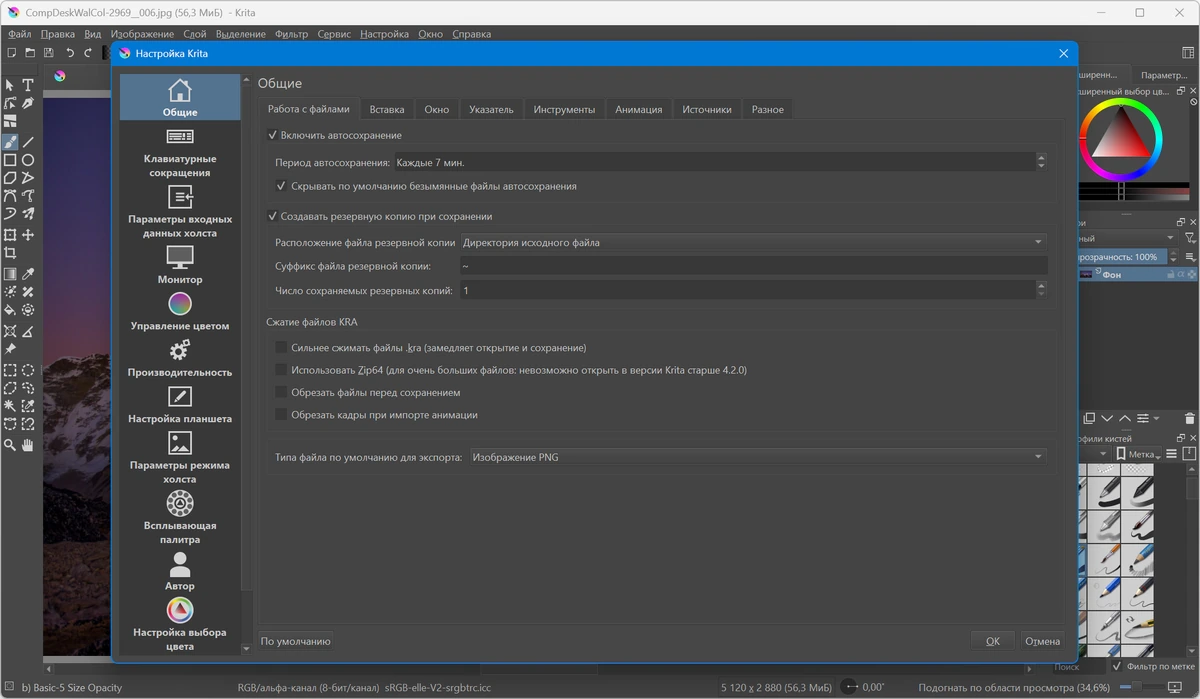Viewport: 1200px width, 699px height.
Task: Switch to the Инструменты tab
Action: point(564,109)
